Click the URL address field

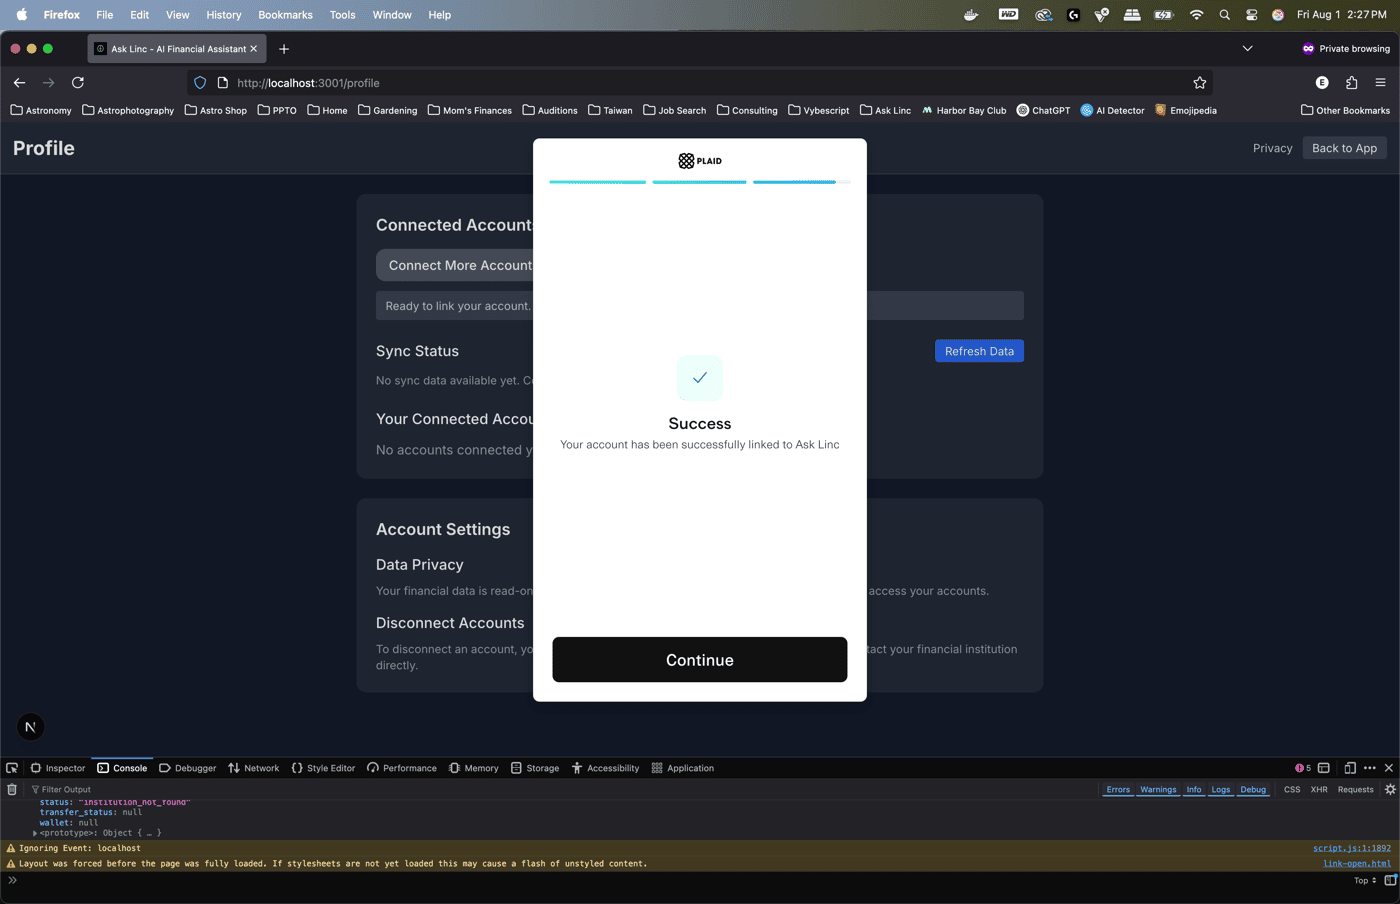coord(700,83)
